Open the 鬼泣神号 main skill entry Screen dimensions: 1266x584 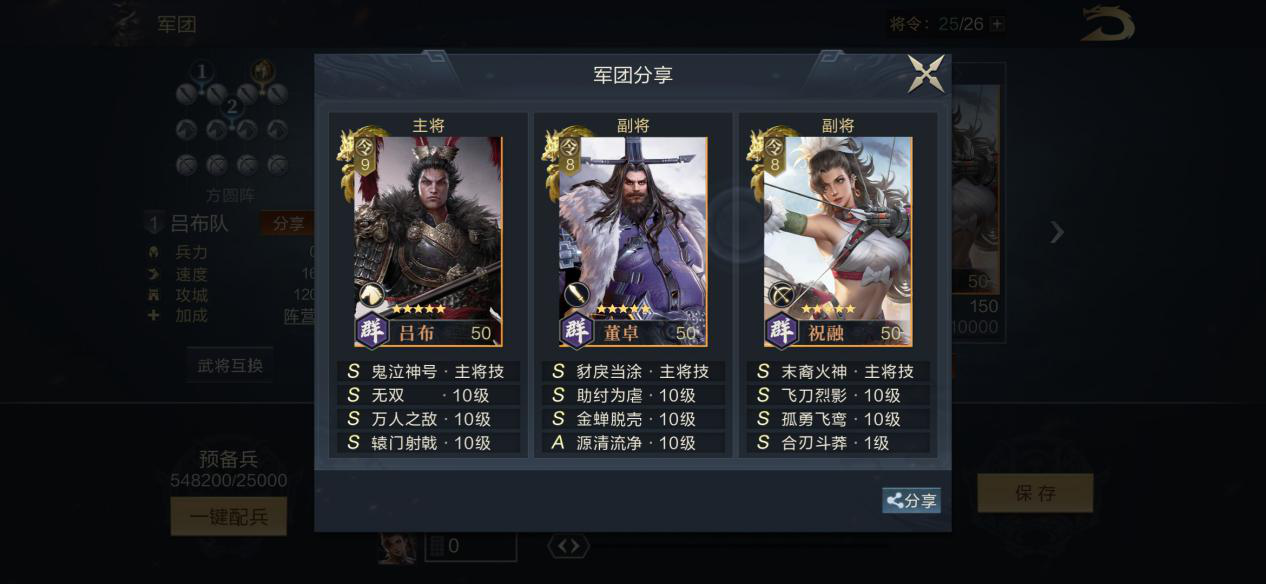pyautogui.click(x=428, y=371)
